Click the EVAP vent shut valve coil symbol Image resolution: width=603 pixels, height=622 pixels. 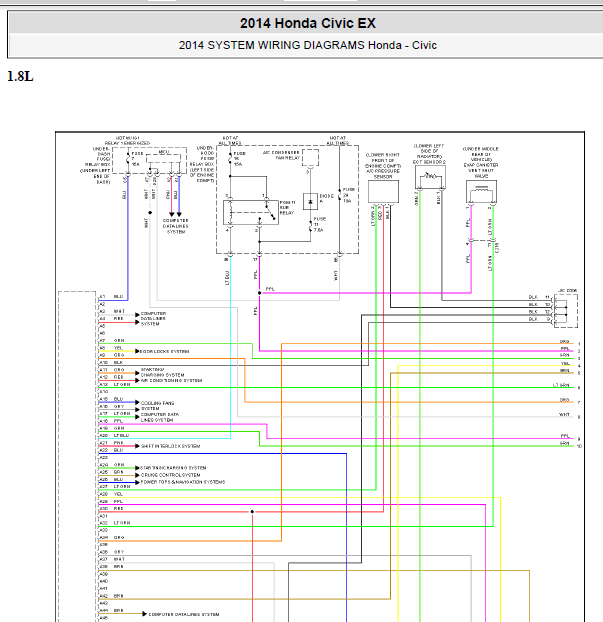coord(481,192)
